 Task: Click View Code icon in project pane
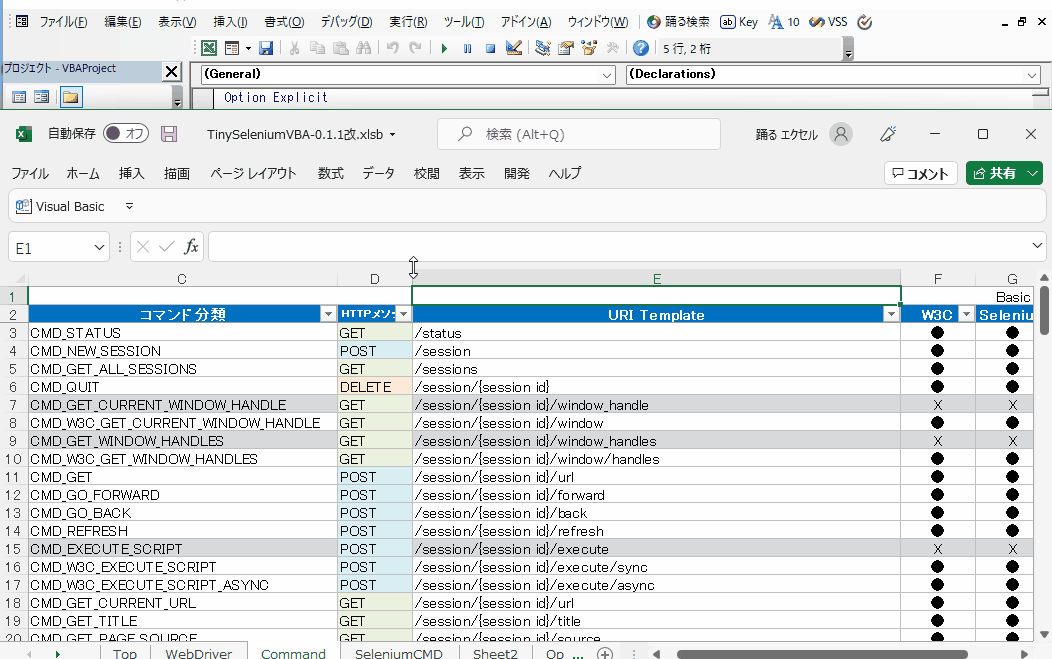pyautogui.click(x=19, y=97)
